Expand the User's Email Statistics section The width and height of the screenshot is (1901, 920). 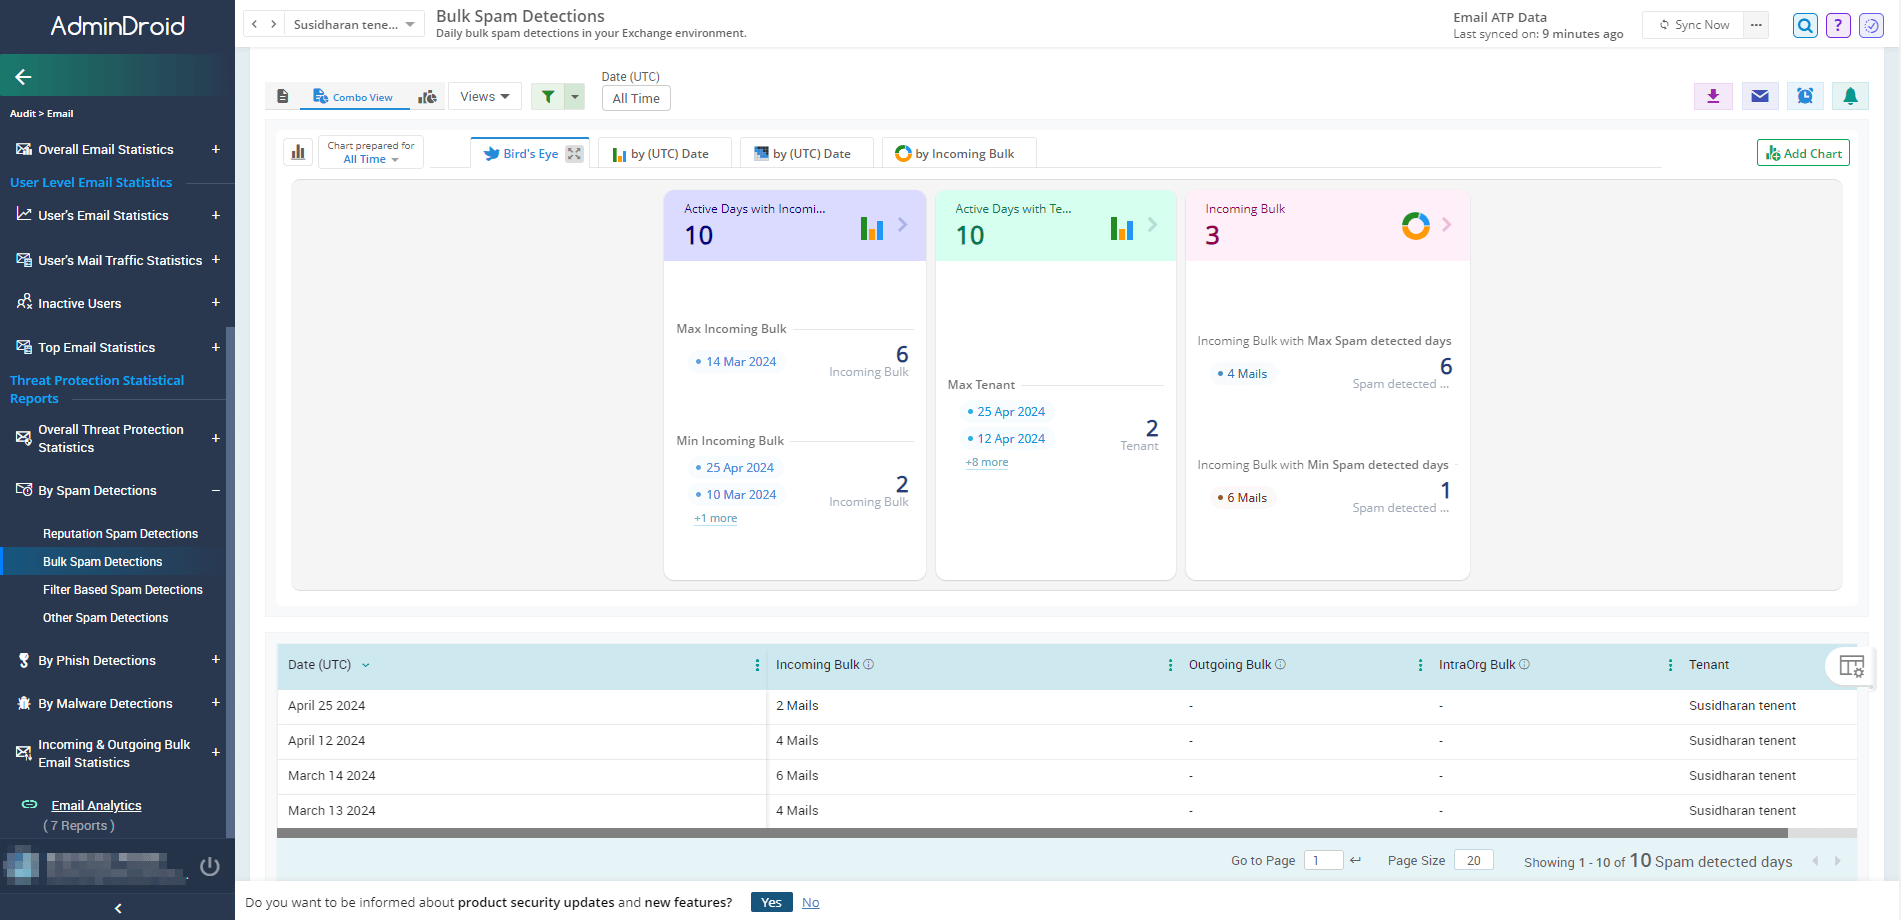point(215,215)
